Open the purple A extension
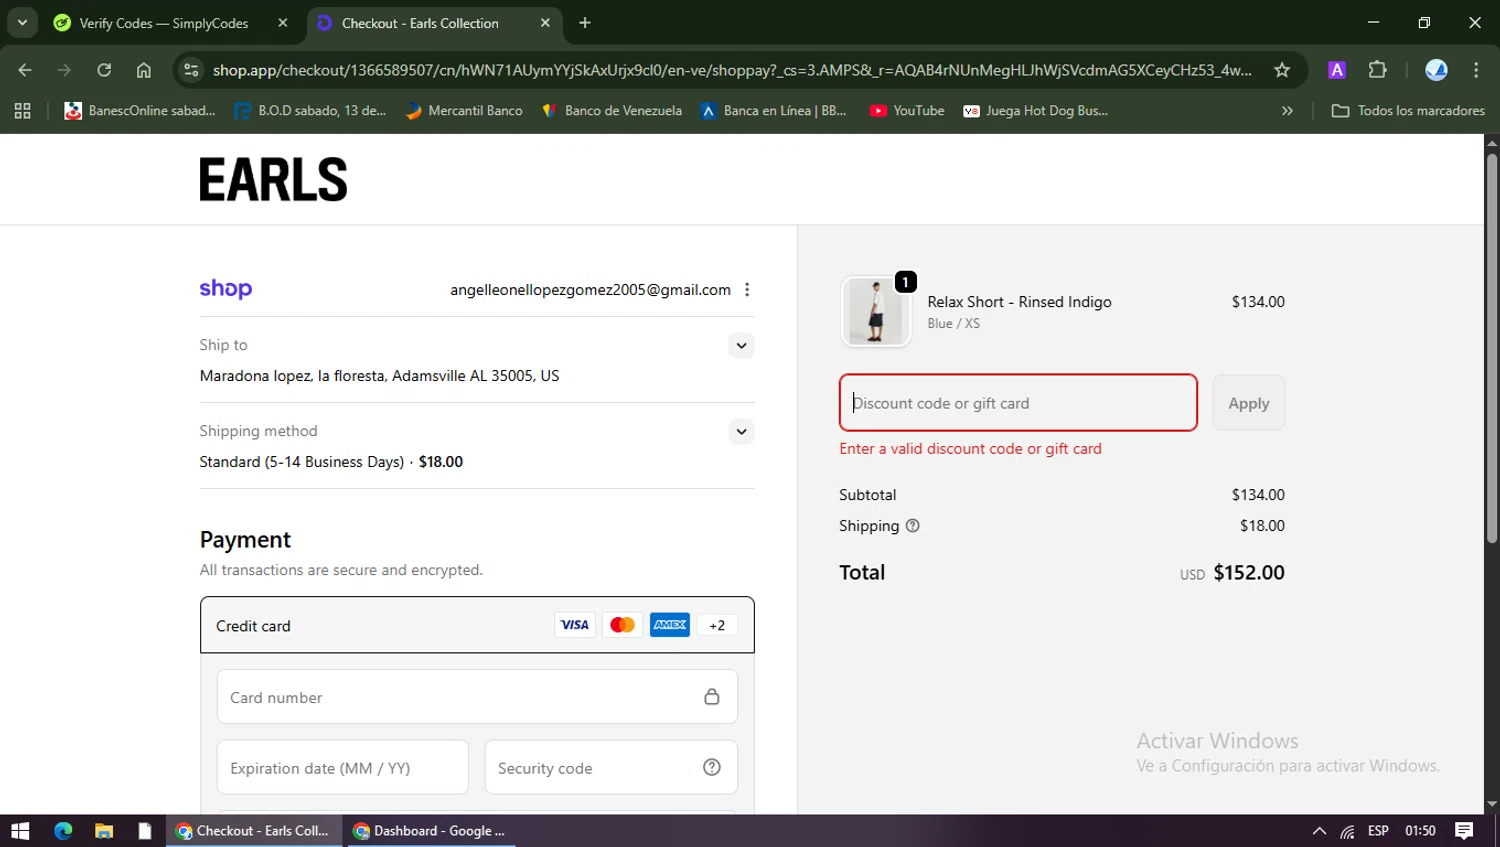The width and height of the screenshot is (1500, 847). 1337,70
